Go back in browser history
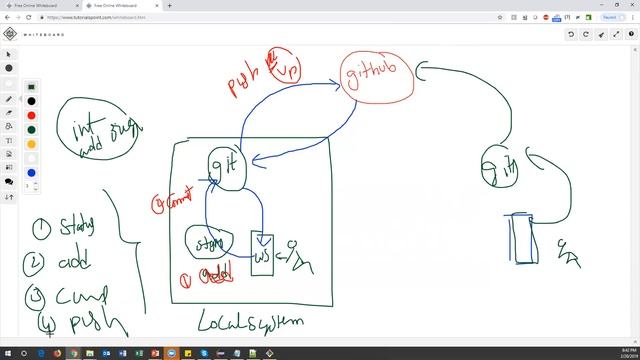 pyautogui.click(x=7, y=18)
